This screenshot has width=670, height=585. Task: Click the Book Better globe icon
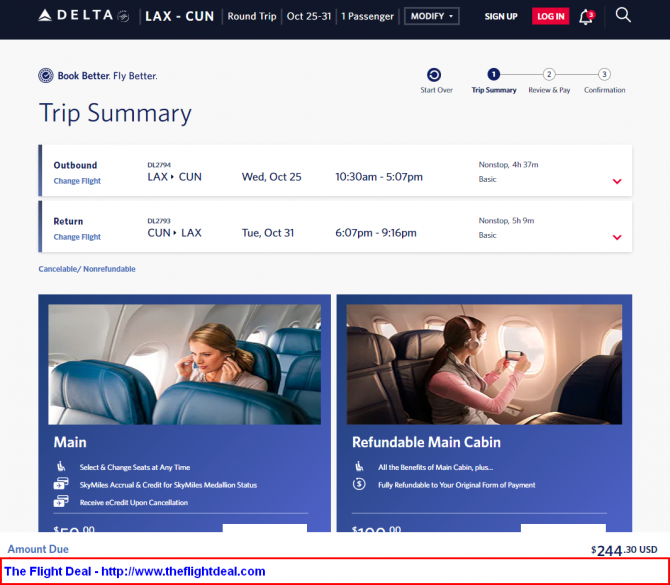pyautogui.click(x=46, y=76)
